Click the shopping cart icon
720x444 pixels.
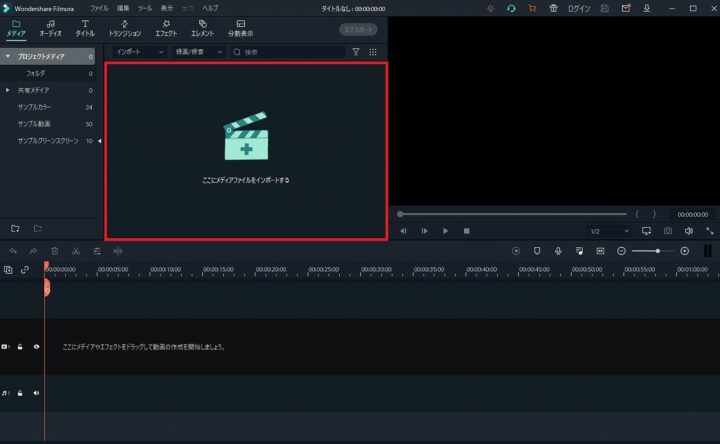pyautogui.click(x=532, y=8)
